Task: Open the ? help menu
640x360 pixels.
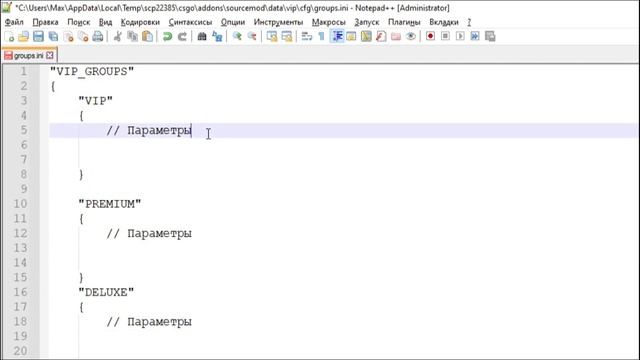Action: point(469,22)
